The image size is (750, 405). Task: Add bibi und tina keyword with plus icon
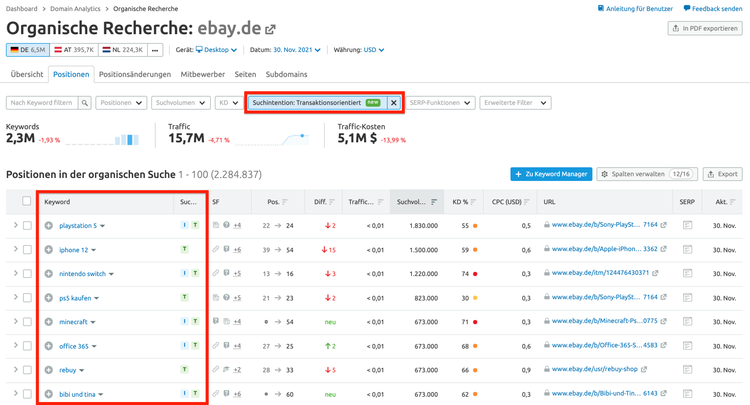pyautogui.click(x=49, y=394)
